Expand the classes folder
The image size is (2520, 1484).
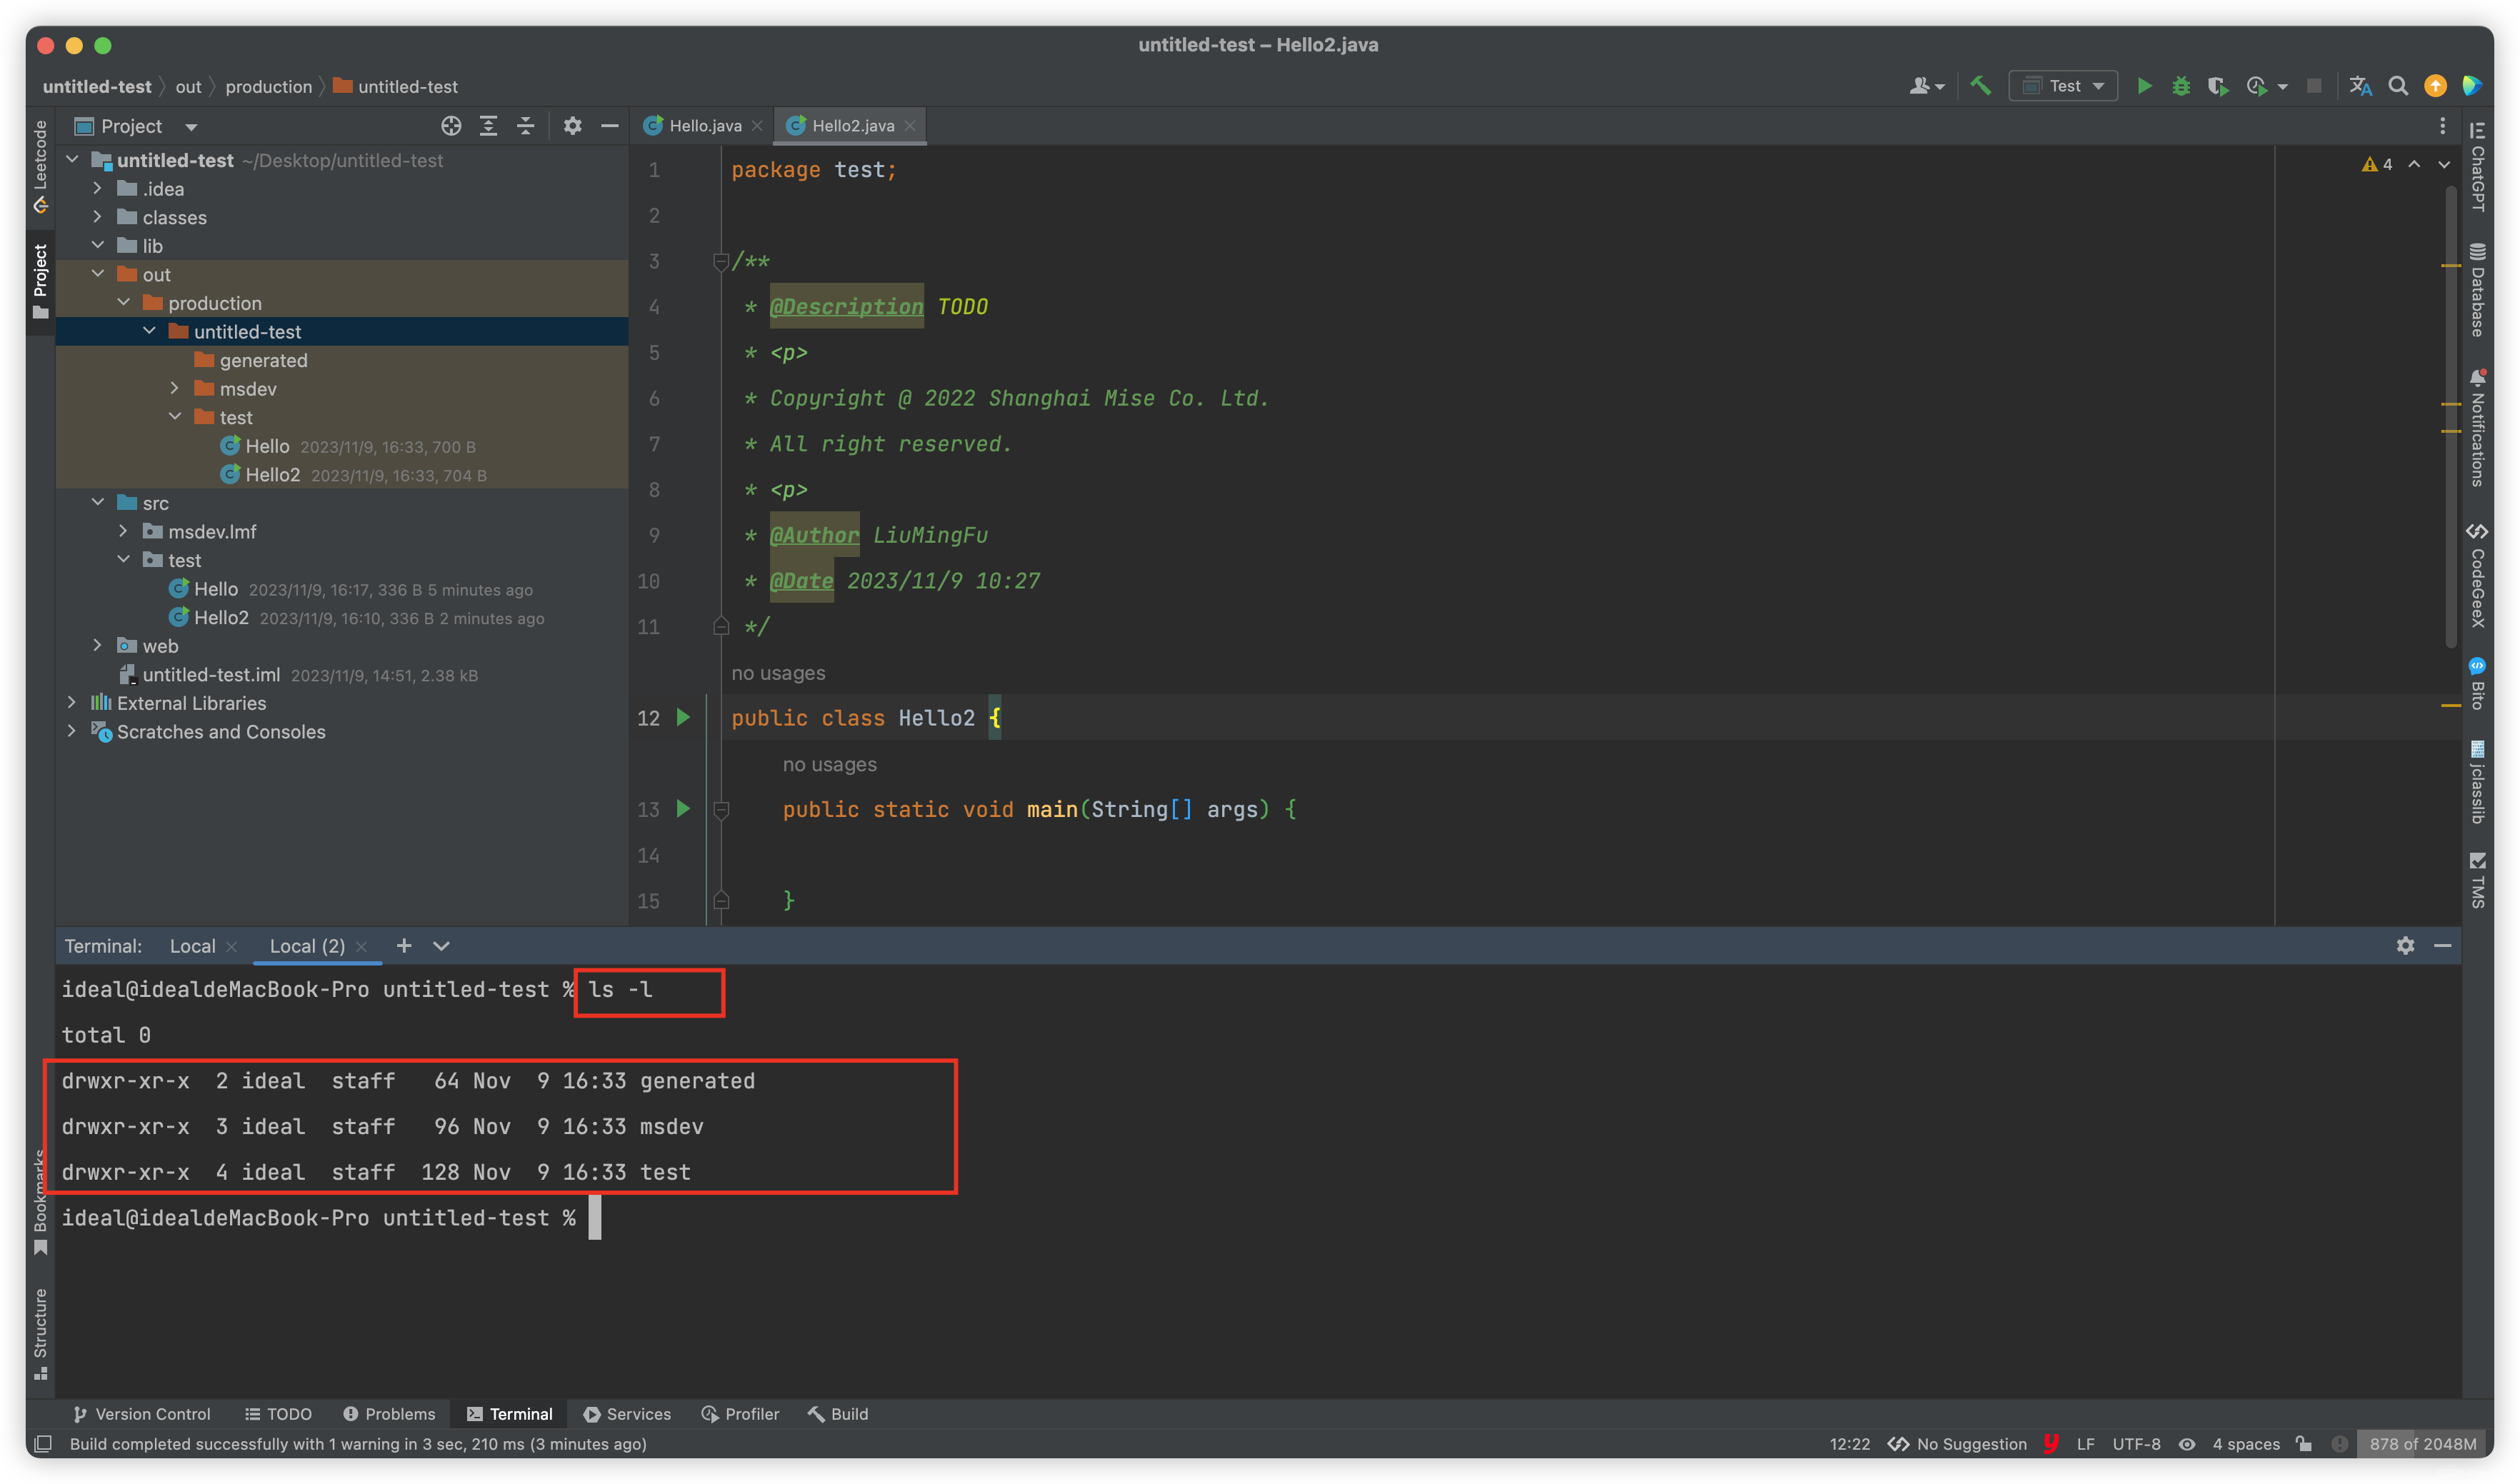click(x=97, y=216)
